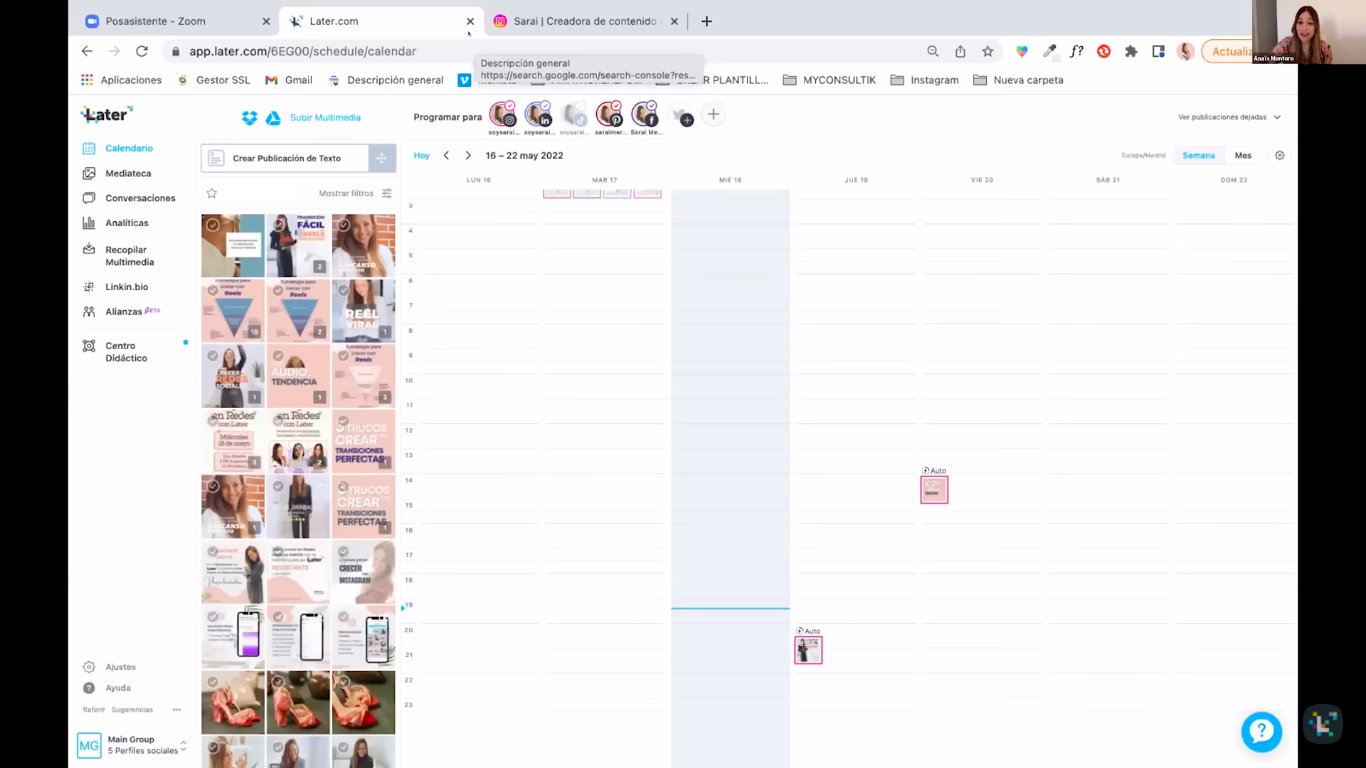Open the share page icon in address bar
The image size is (1366, 768).
tap(960, 51)
